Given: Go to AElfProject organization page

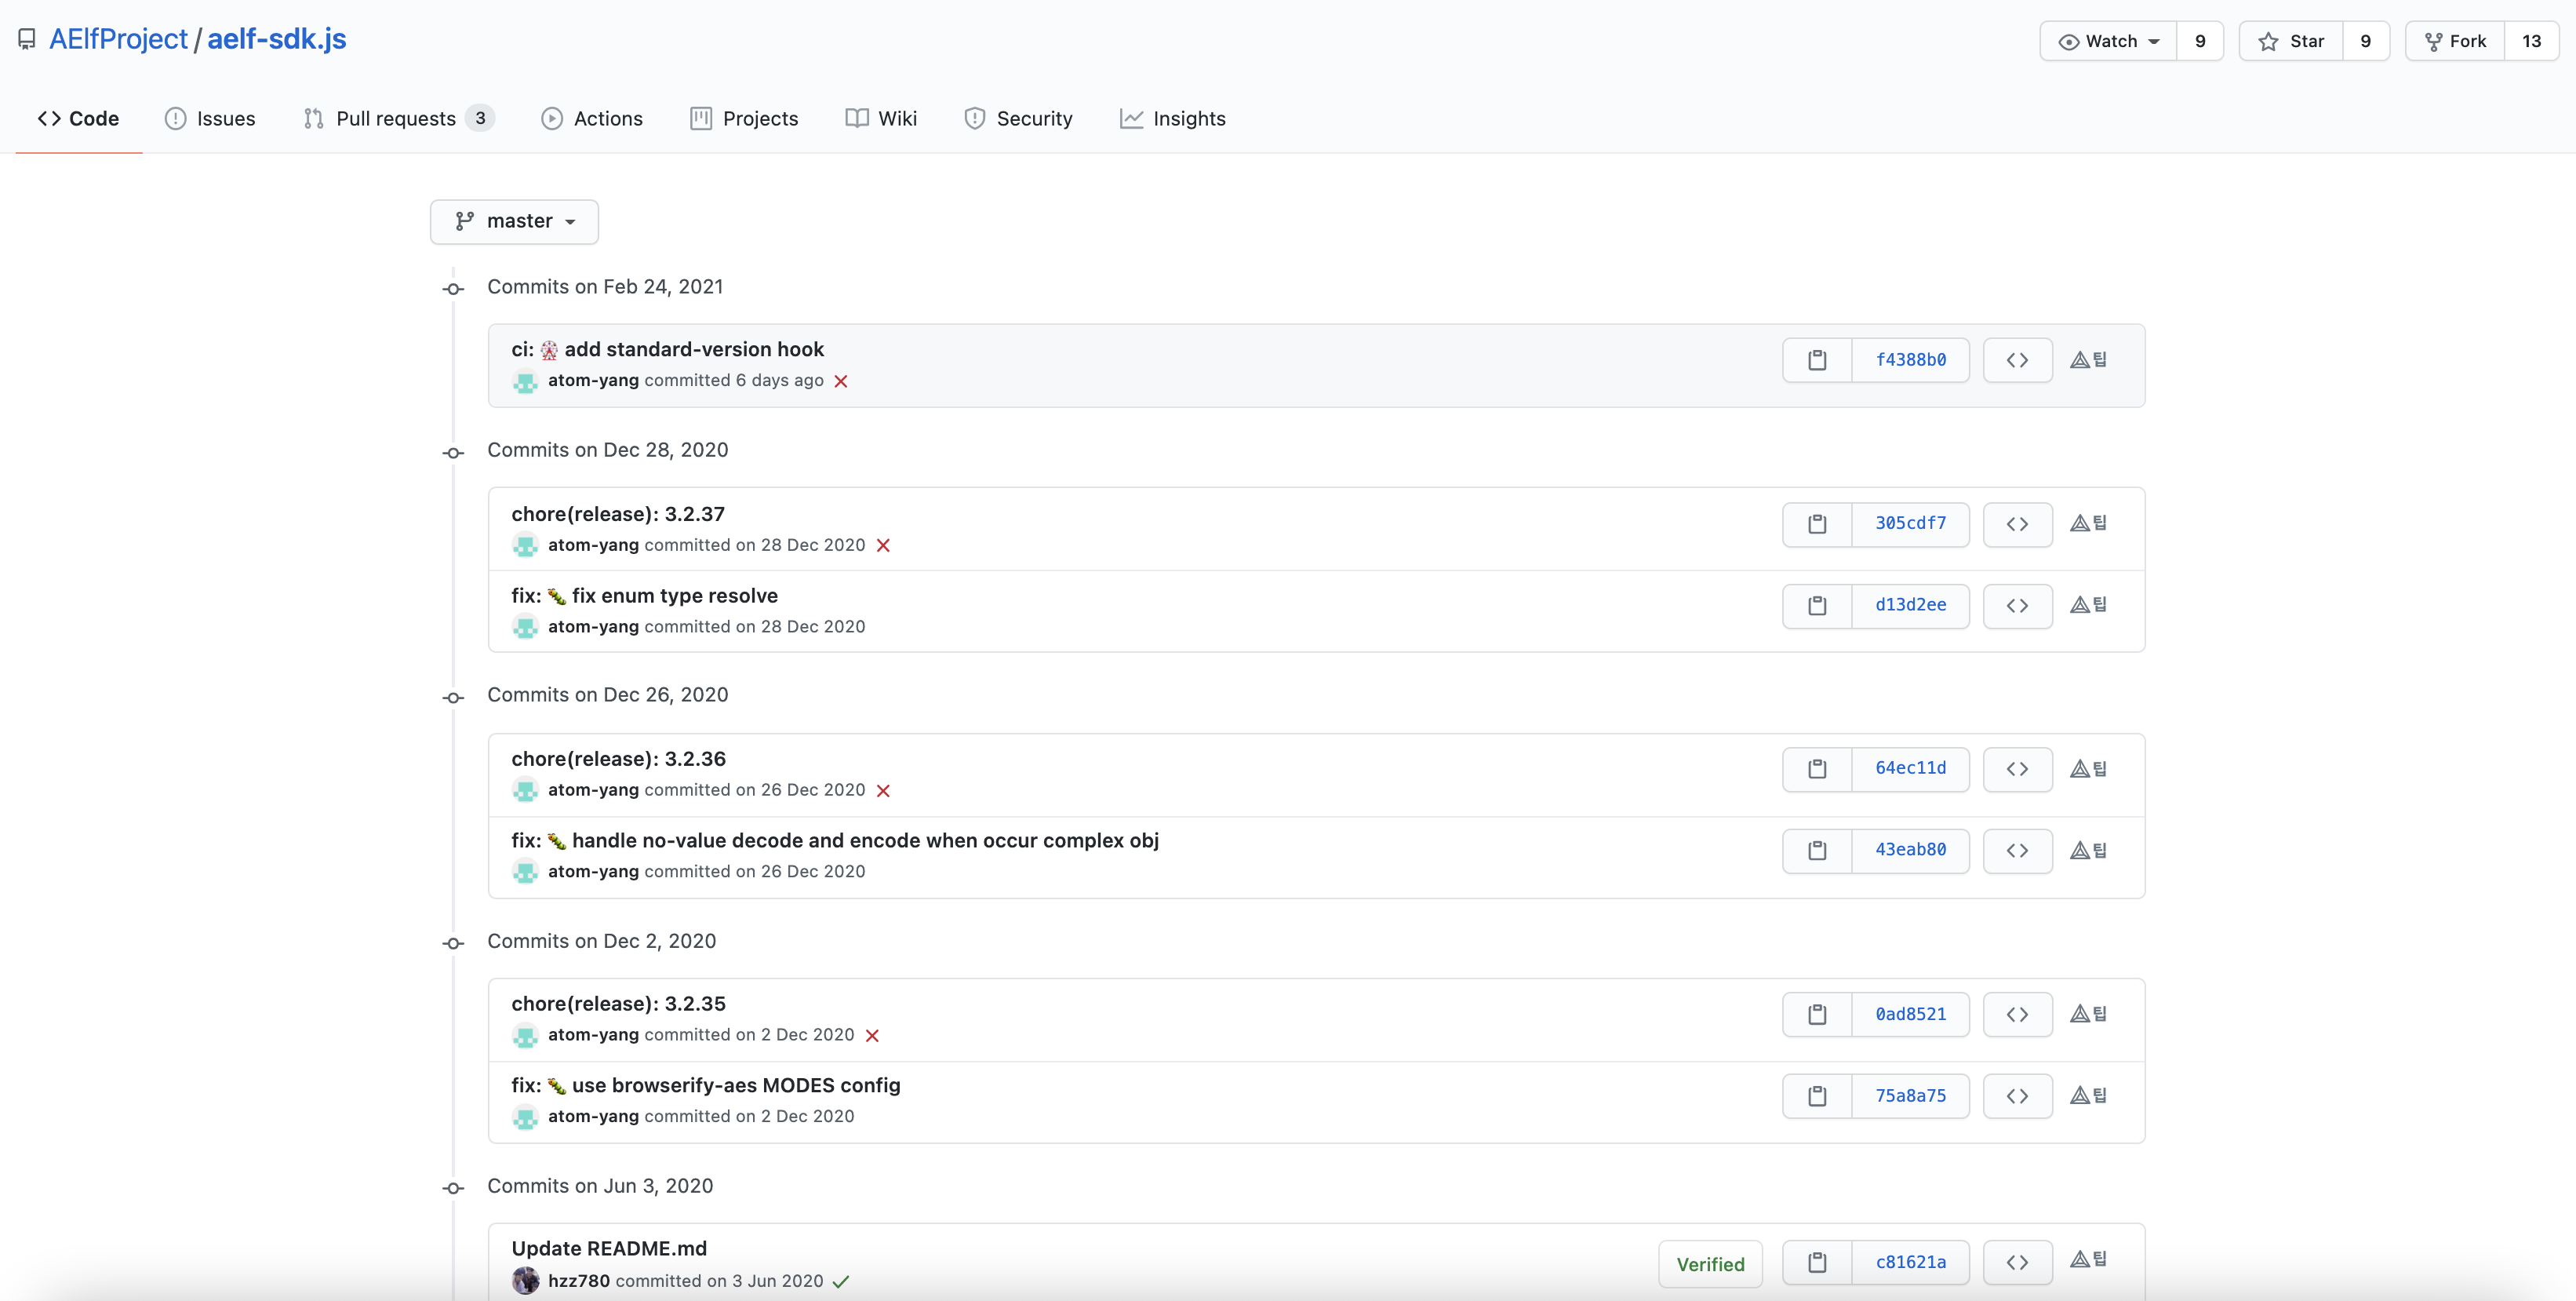Looking at the screenshot, I should 118,39.
